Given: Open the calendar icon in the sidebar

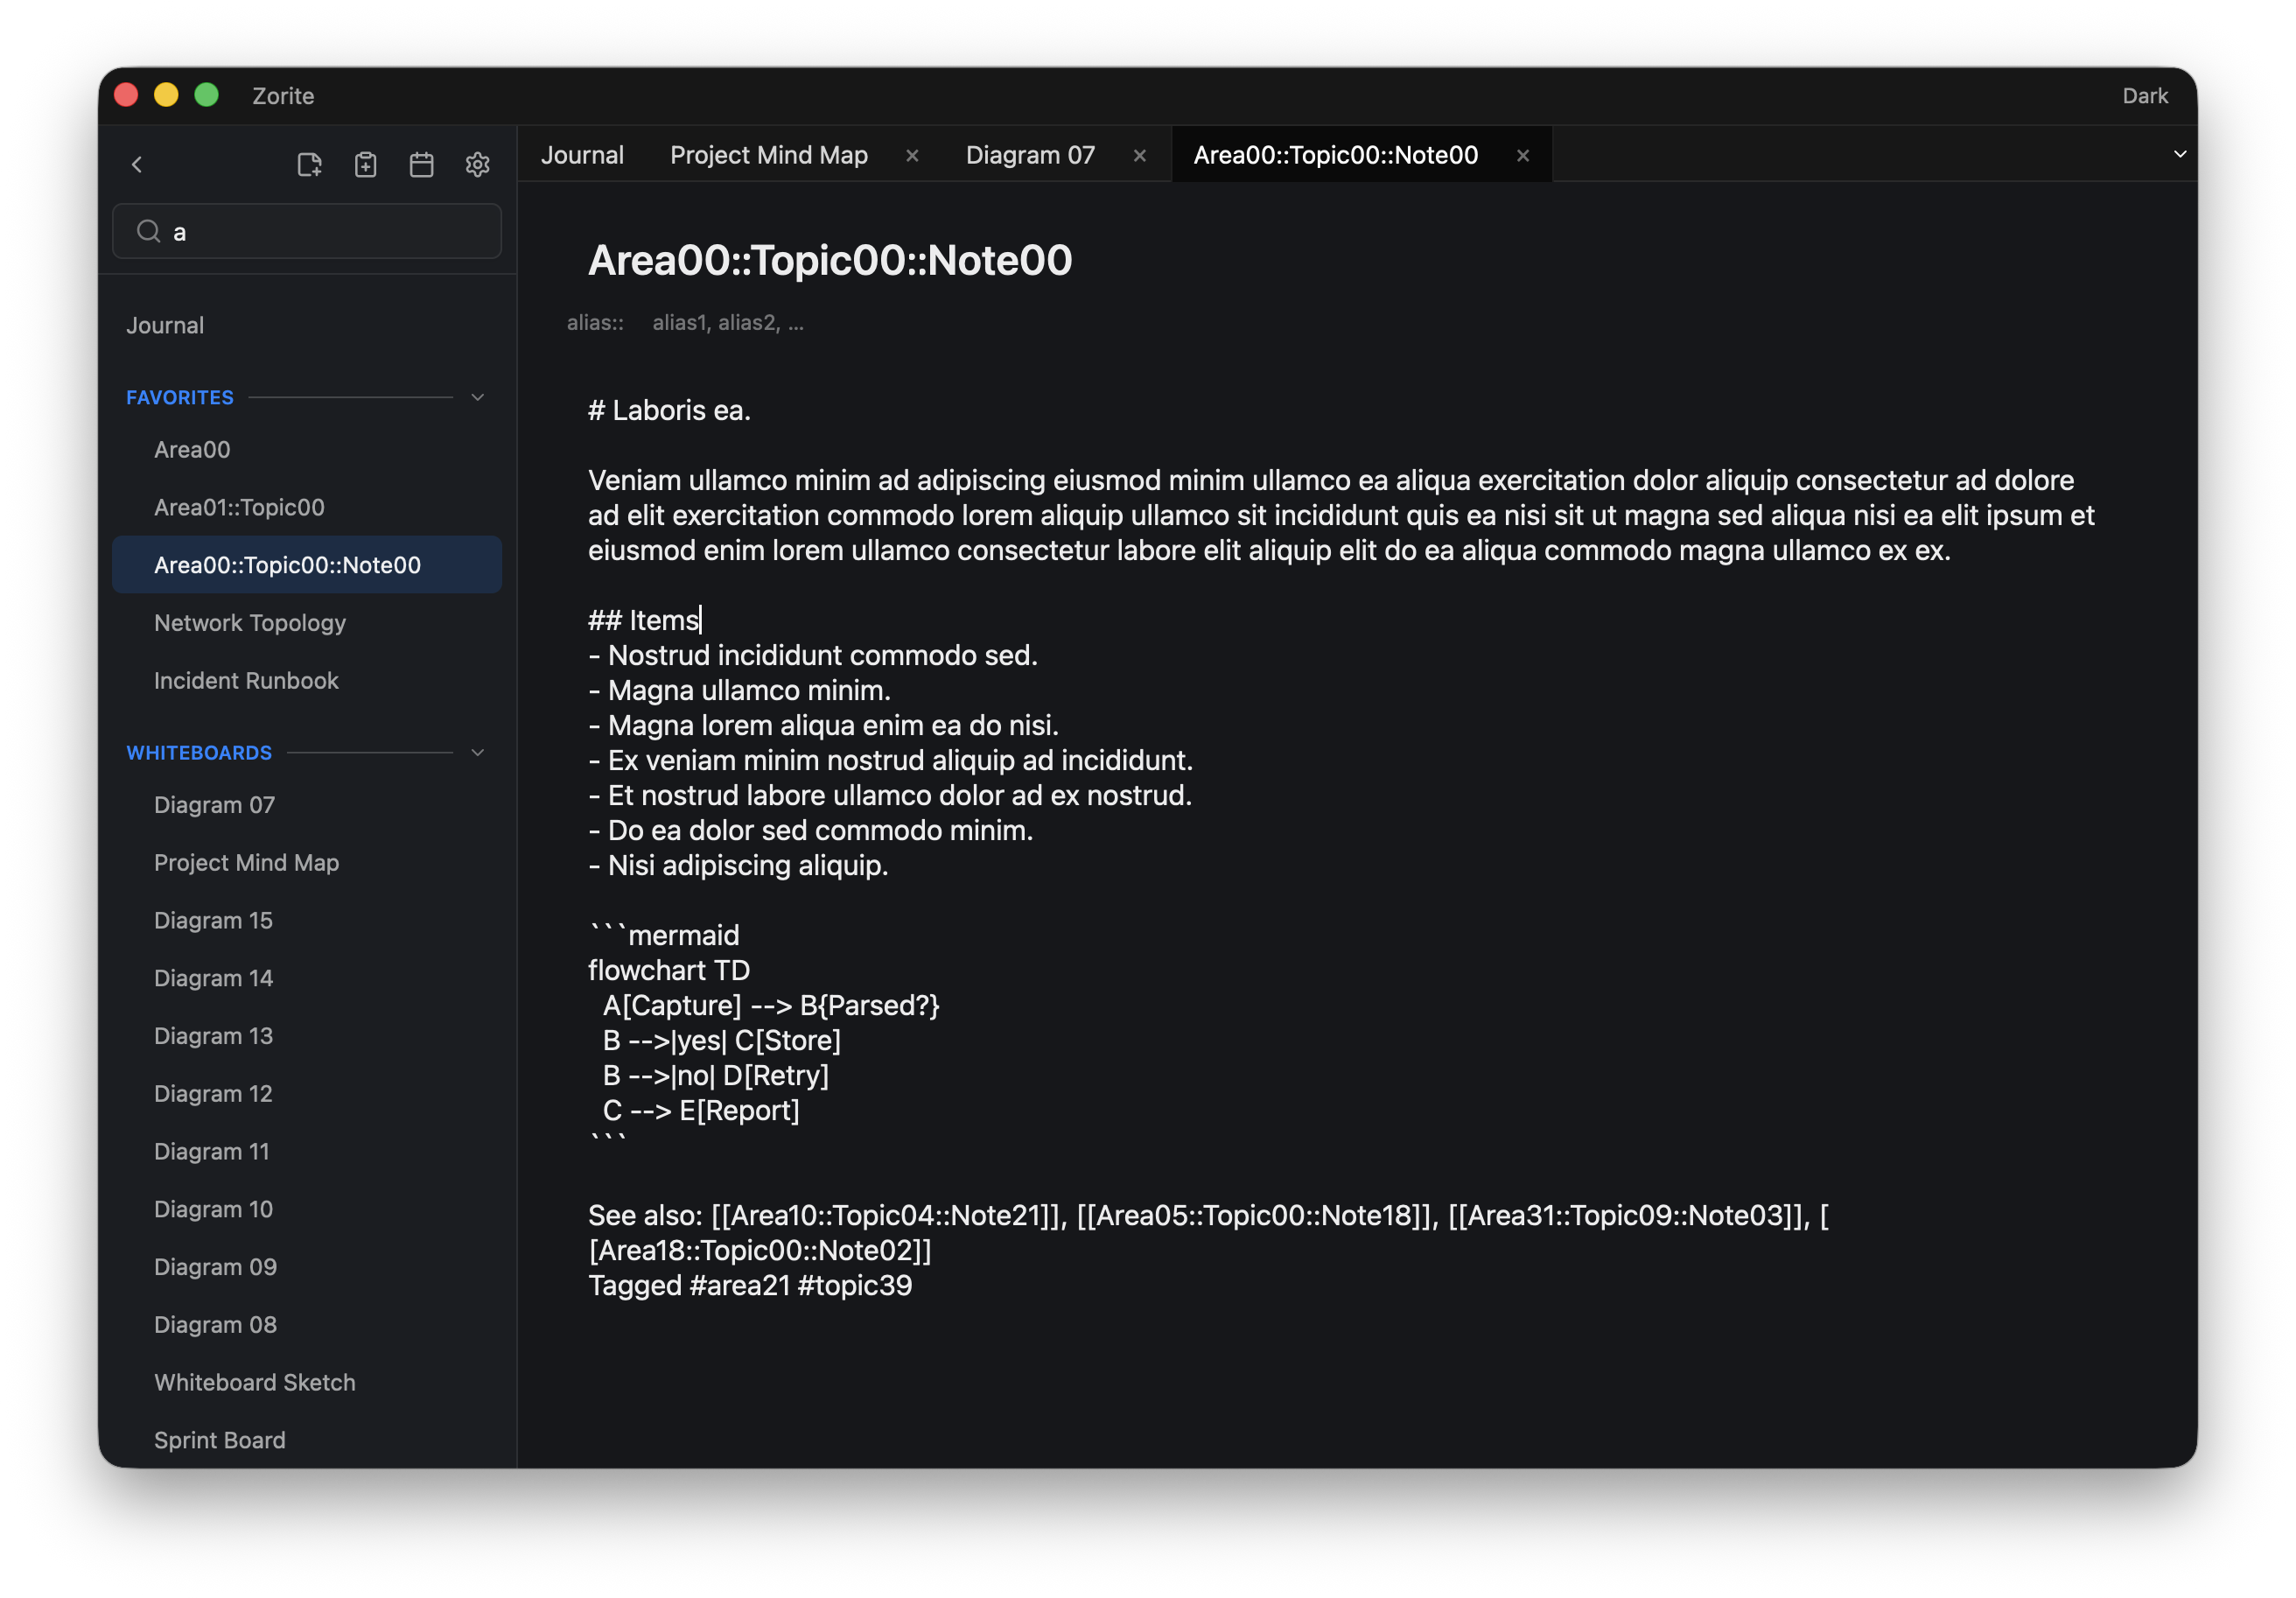Looking at the screenshot, I should pos(421,164).
